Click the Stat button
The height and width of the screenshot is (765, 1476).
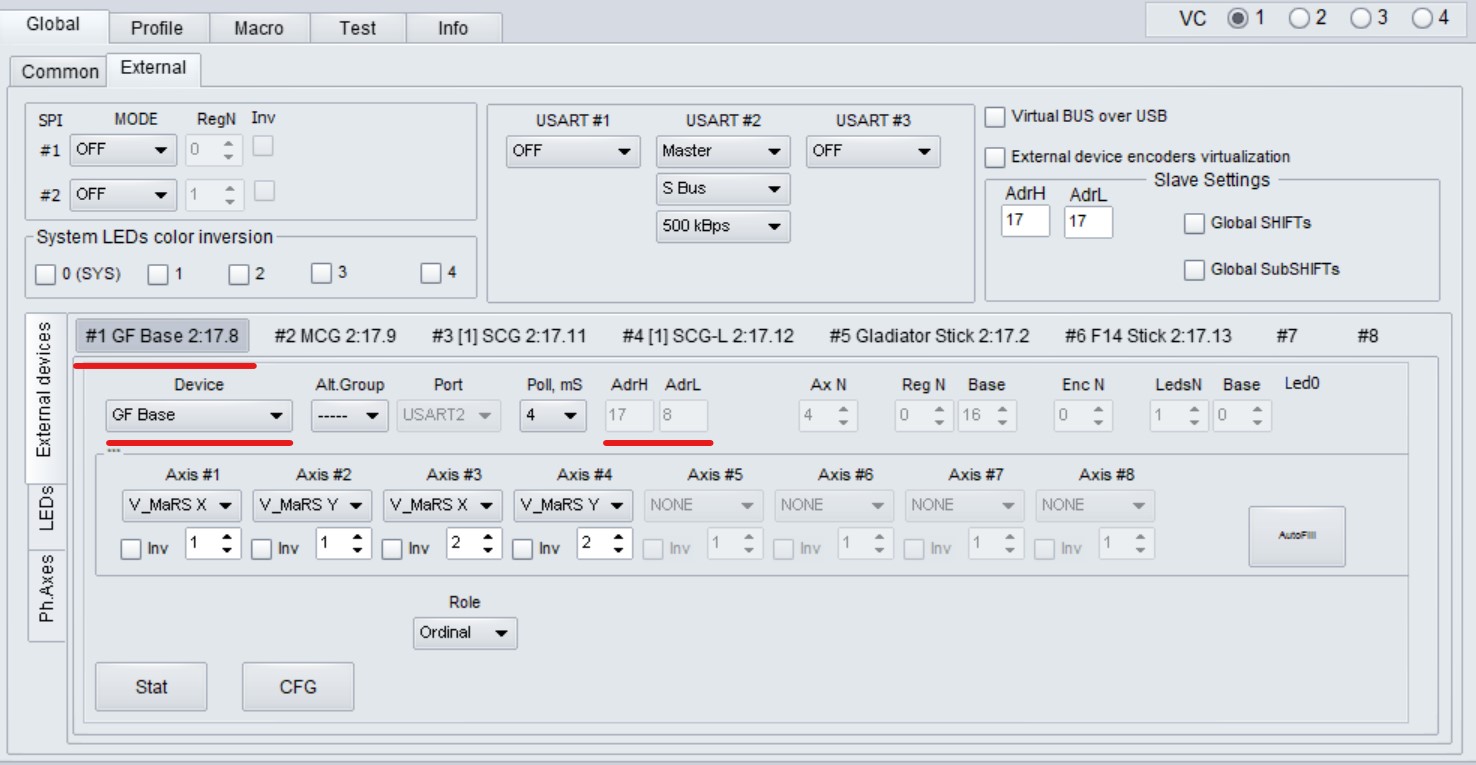(x=151, y=687)
